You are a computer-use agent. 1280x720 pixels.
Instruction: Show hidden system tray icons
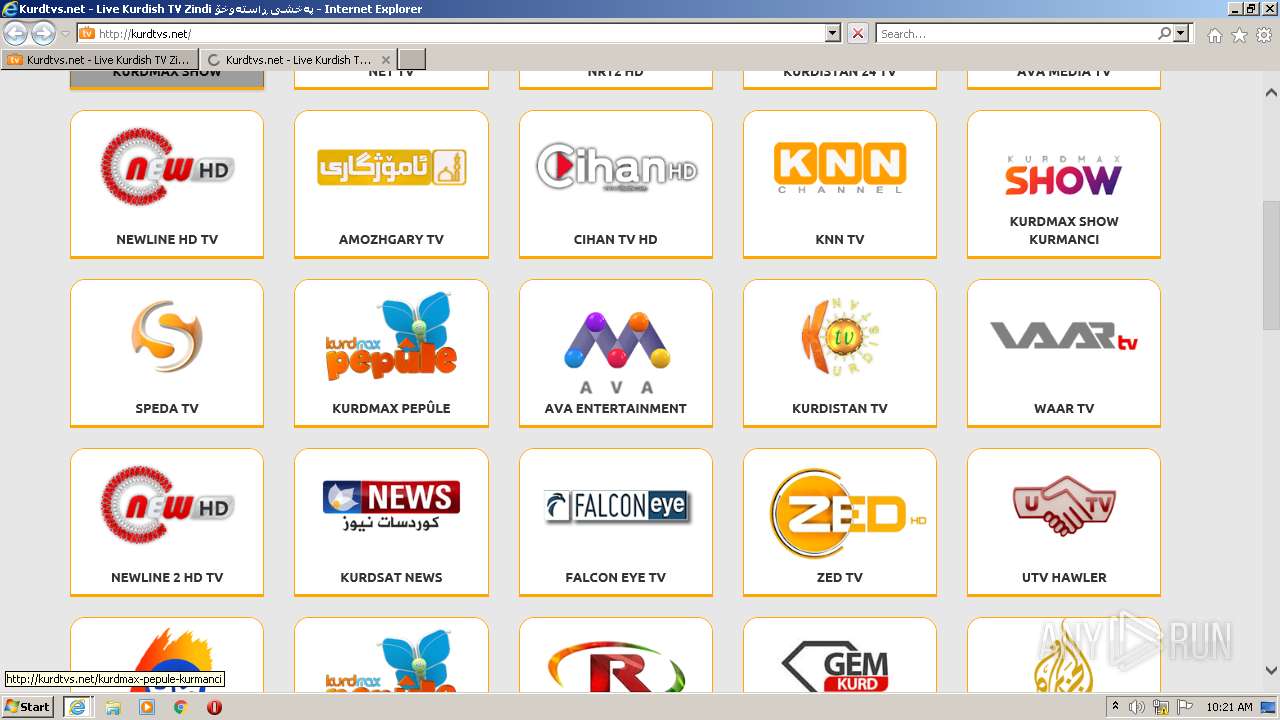1115,707
